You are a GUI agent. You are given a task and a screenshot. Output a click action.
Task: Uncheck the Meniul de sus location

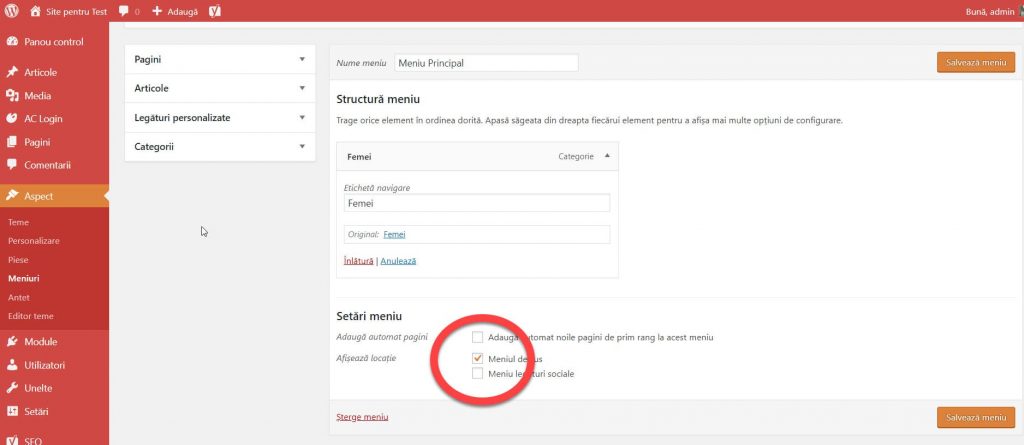tap(478, 358)
